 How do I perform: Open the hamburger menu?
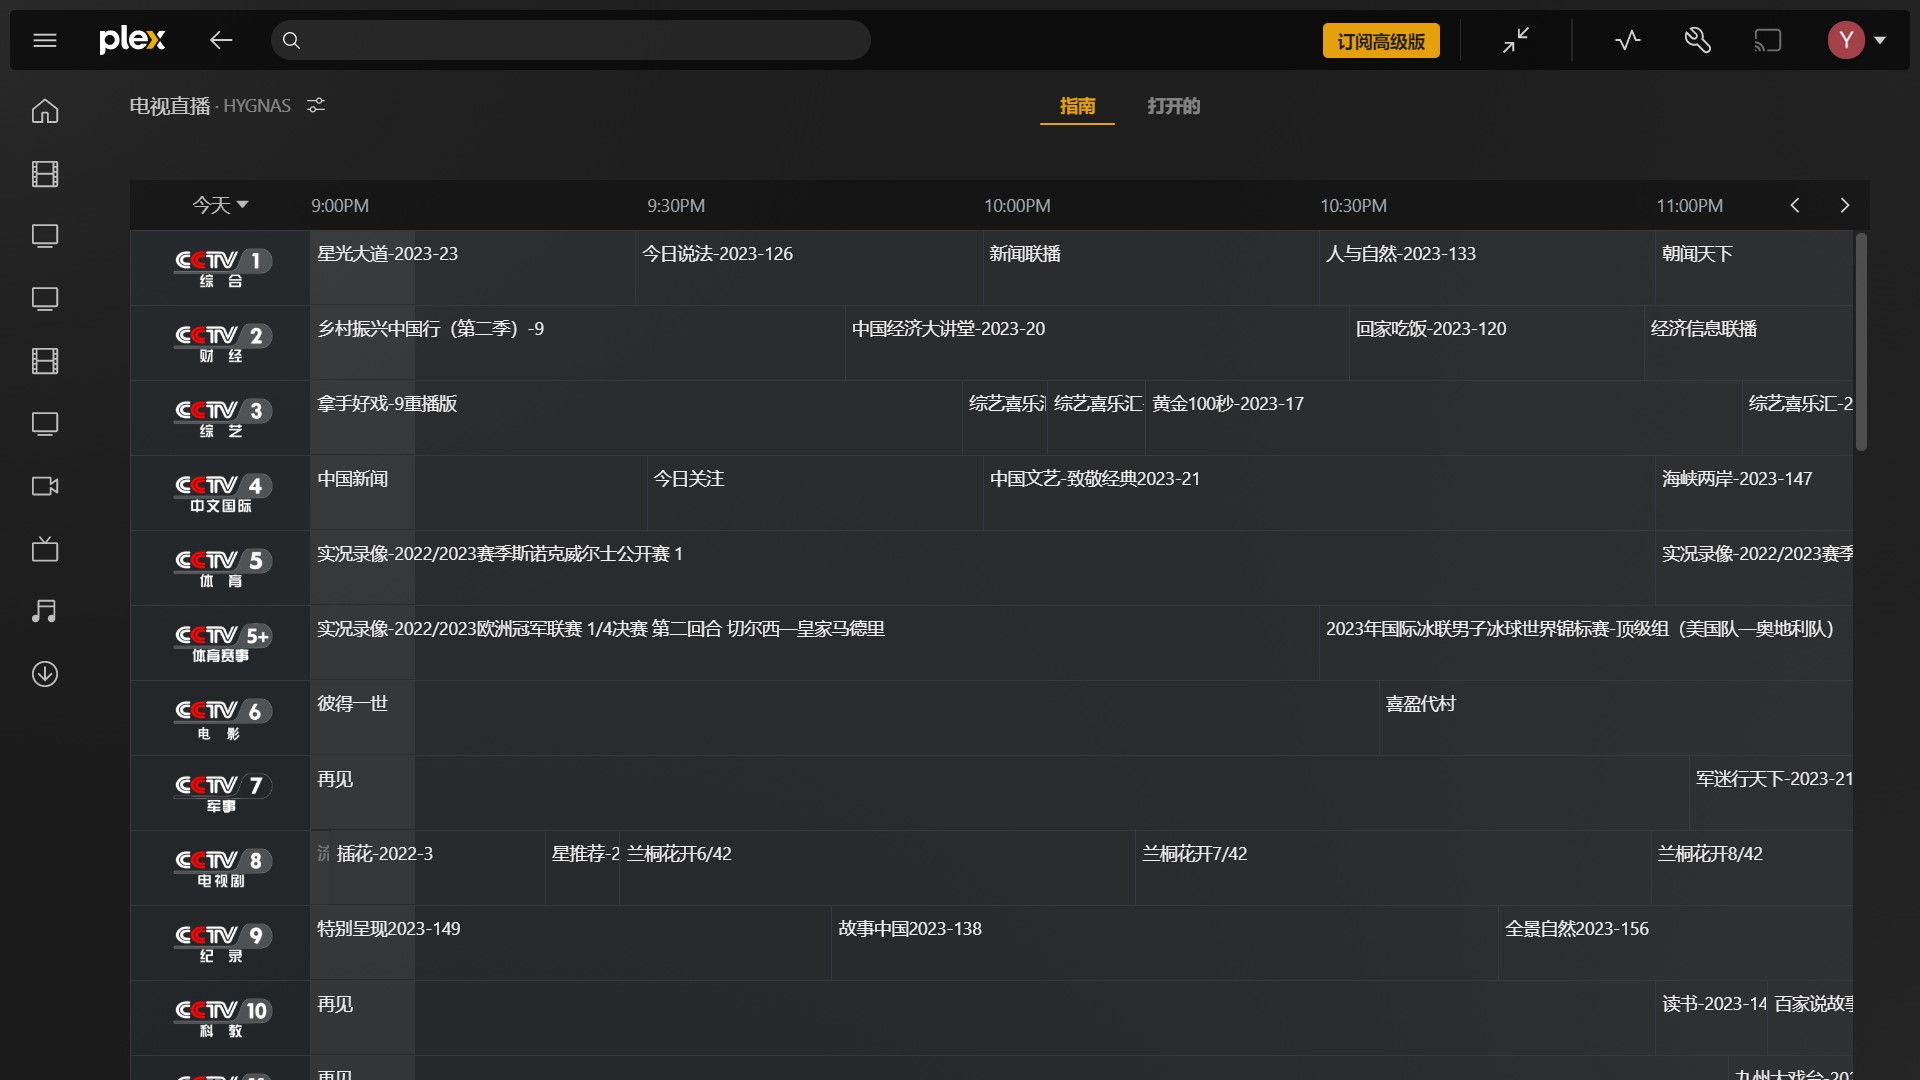tap(45, 40)
